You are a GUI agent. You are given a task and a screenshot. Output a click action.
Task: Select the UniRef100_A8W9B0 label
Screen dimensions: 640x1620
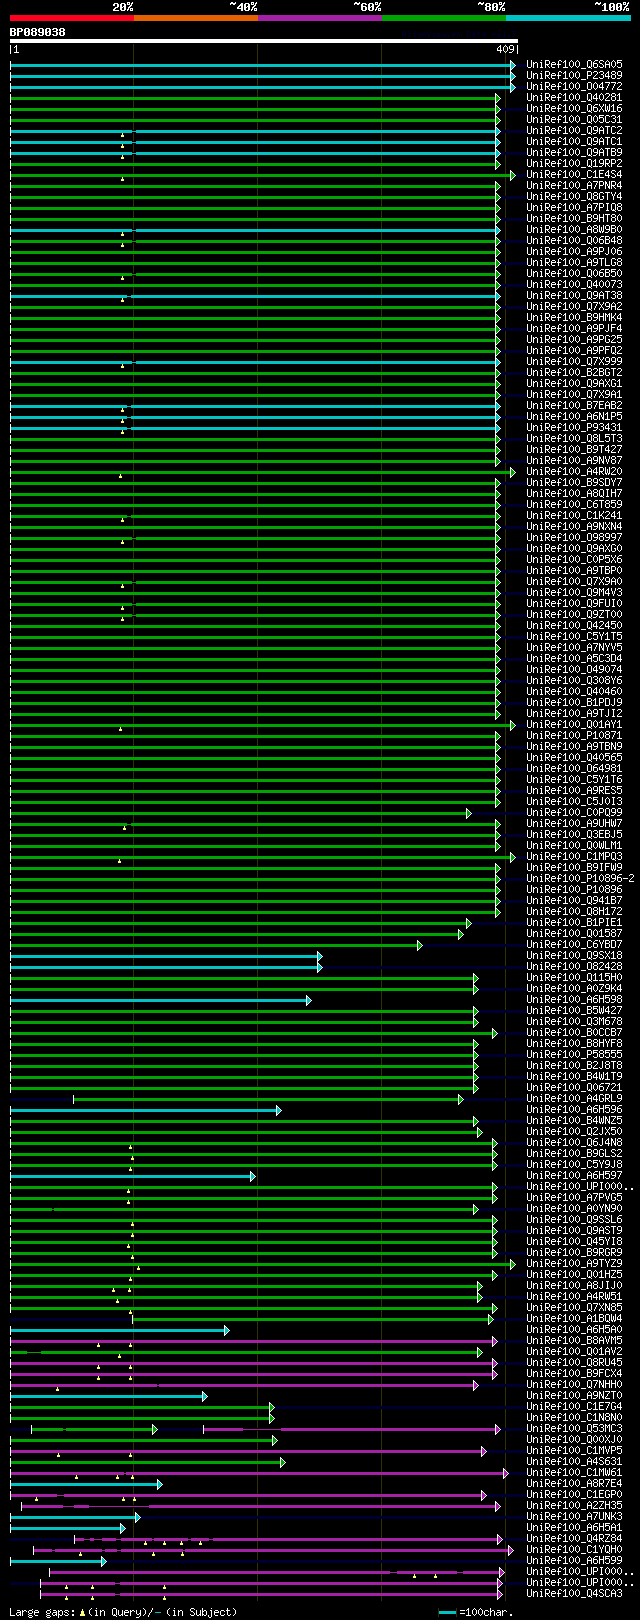pyautogui.click(x=574, y=230)
